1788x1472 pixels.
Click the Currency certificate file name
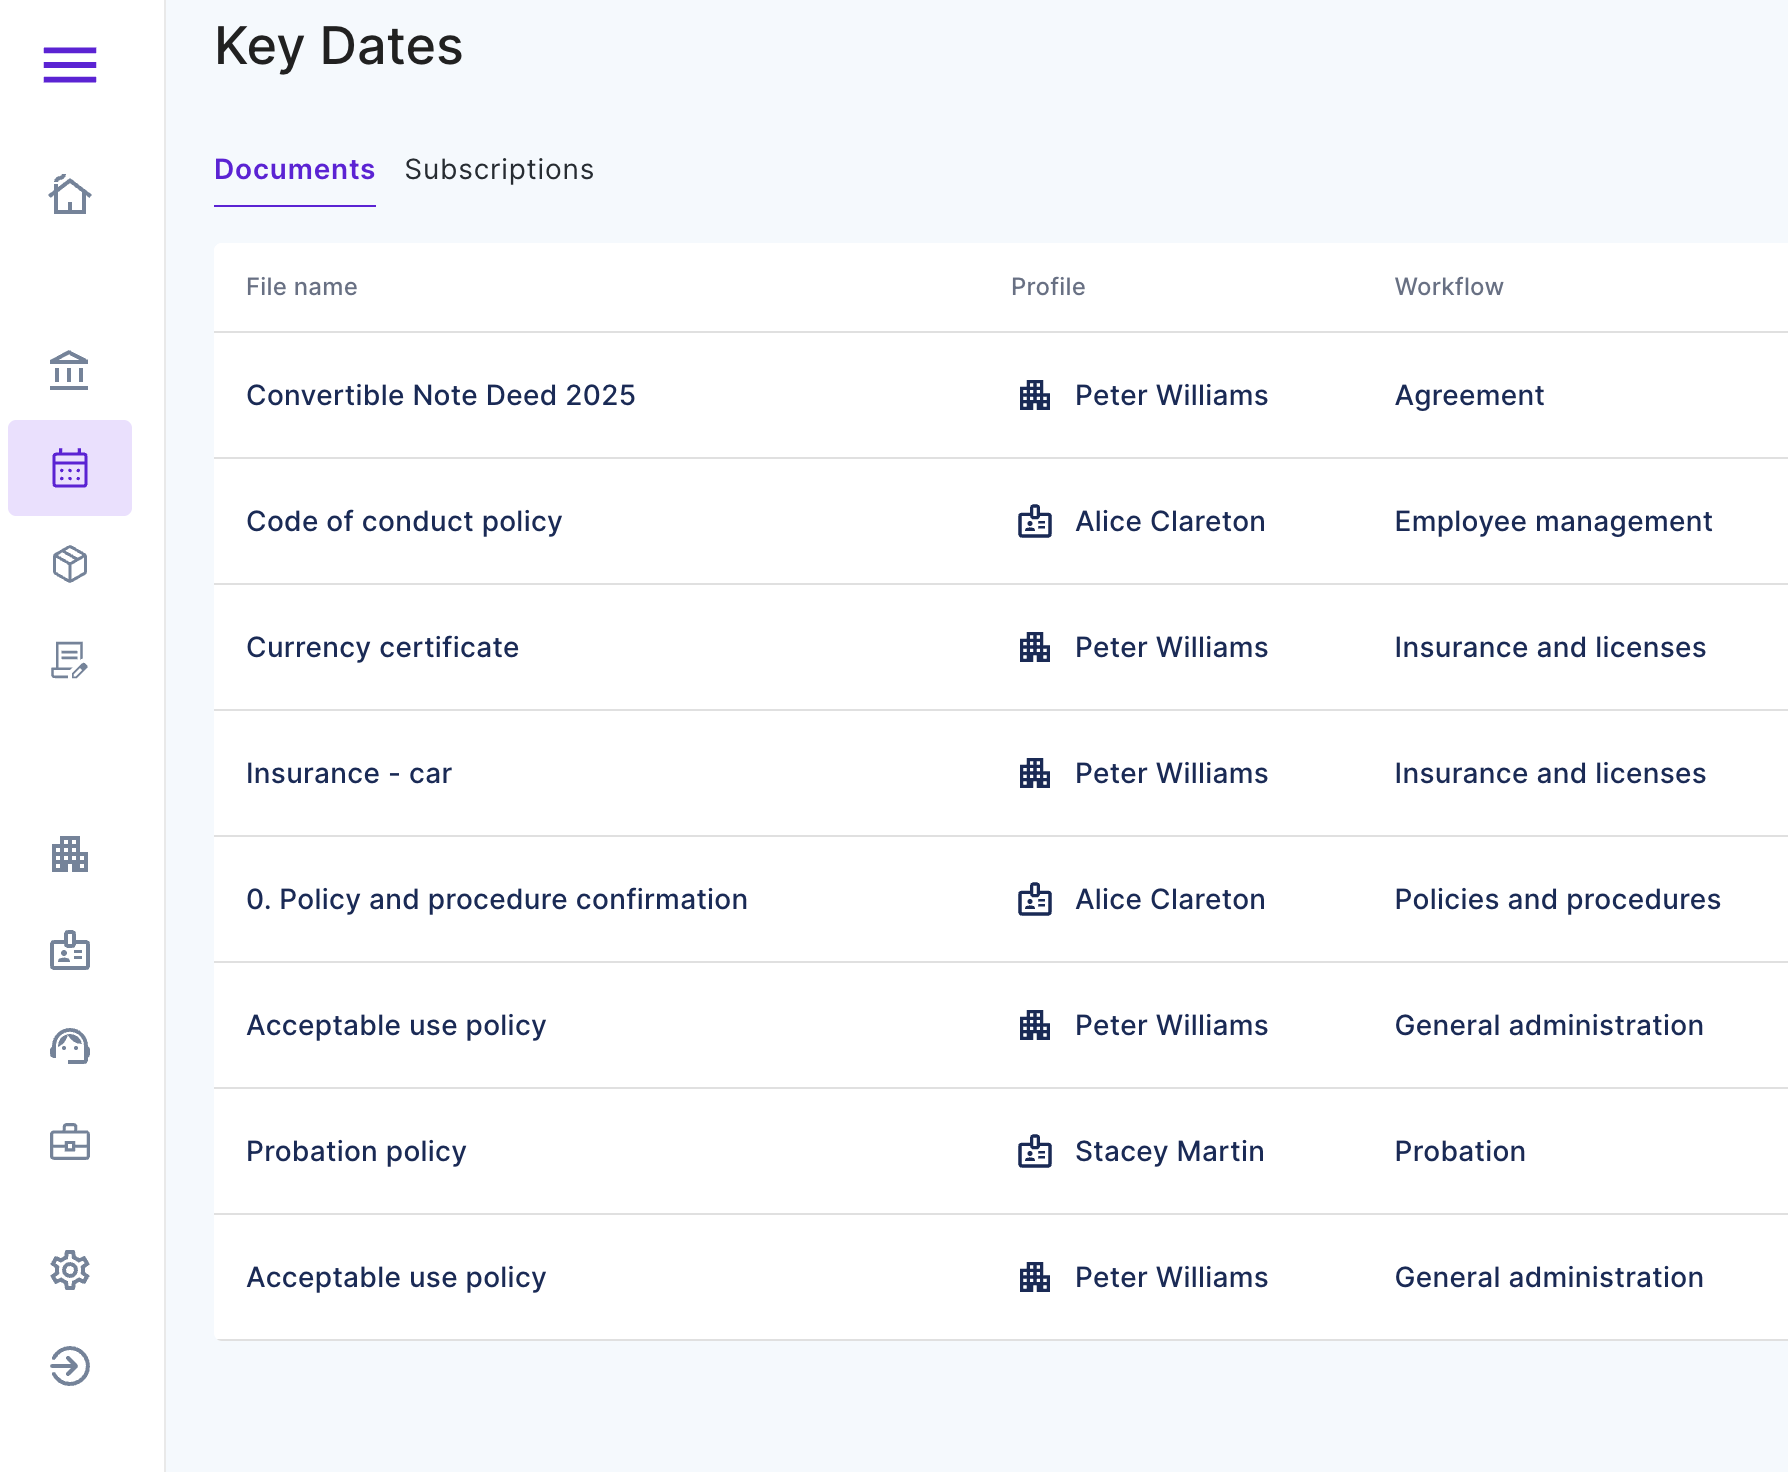(x=383, y=648)
